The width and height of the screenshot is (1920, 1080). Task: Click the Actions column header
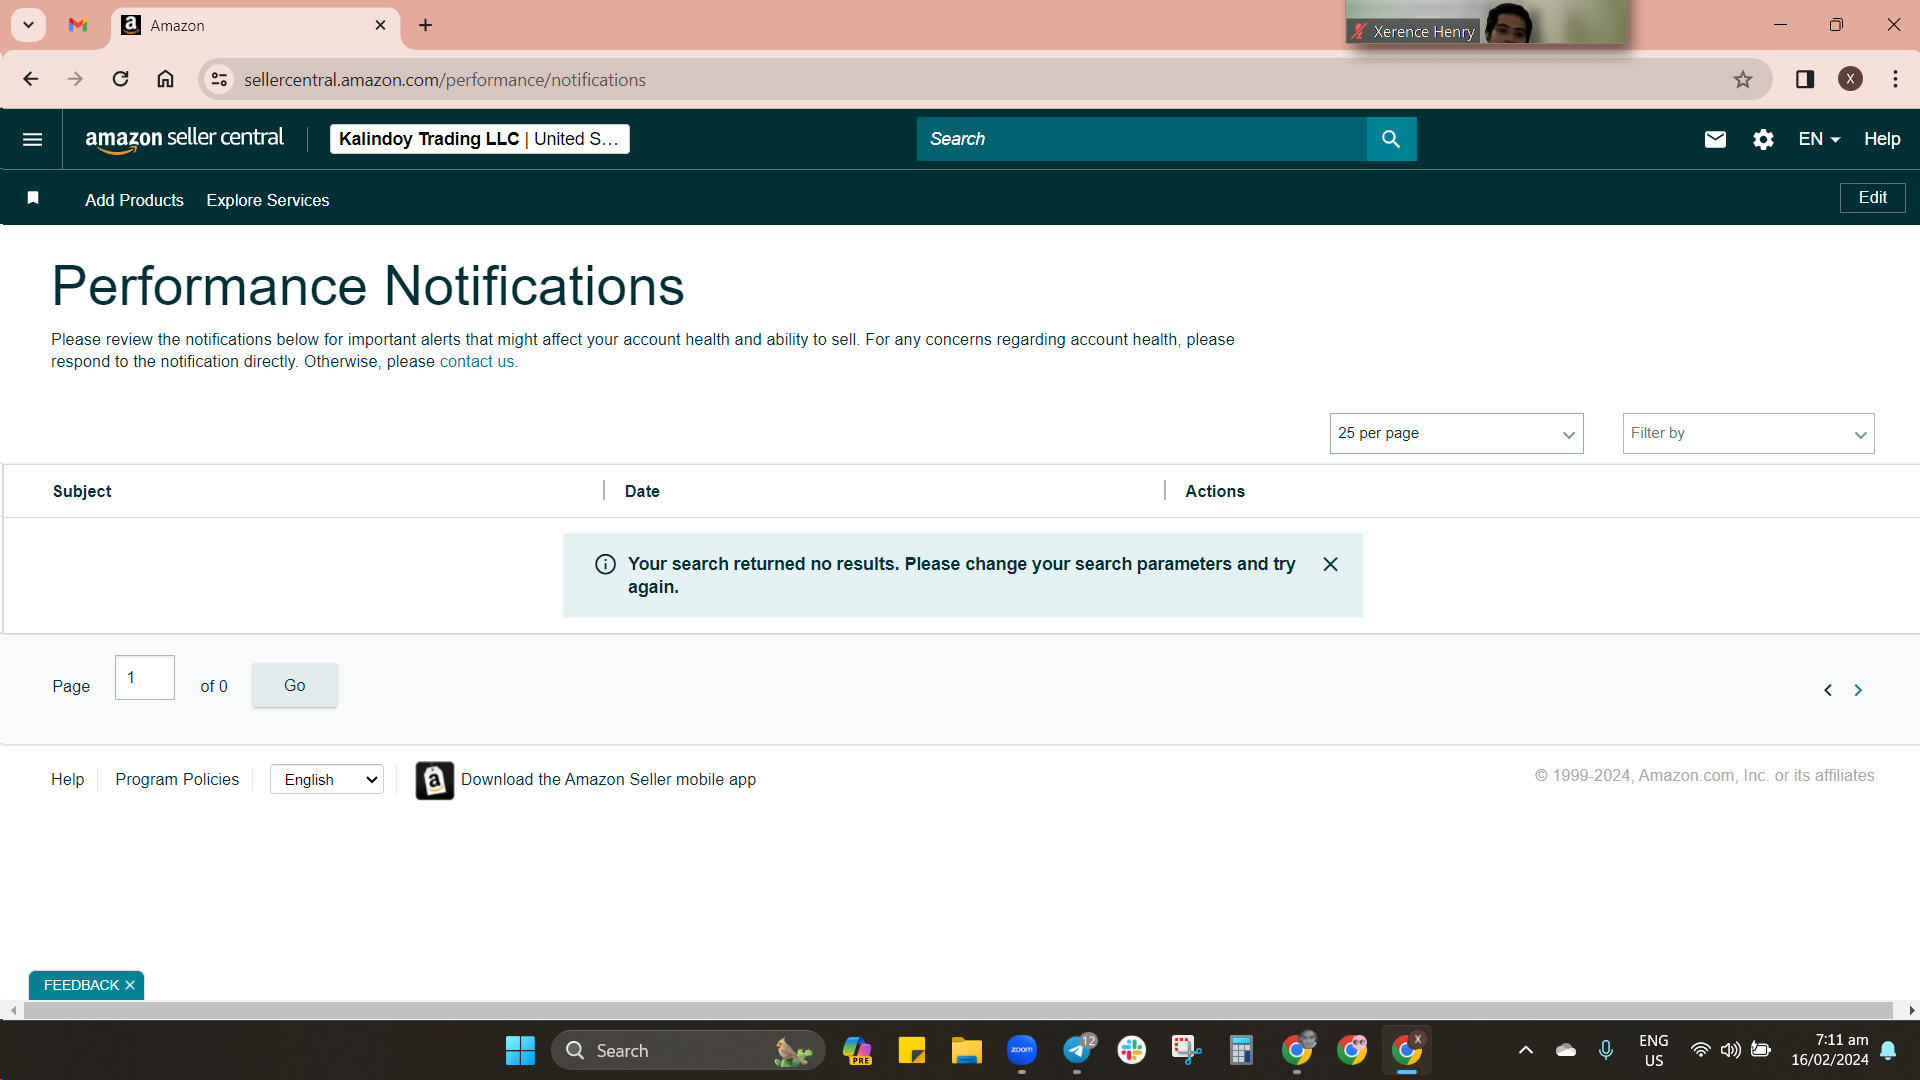(x=1215, y=491)
